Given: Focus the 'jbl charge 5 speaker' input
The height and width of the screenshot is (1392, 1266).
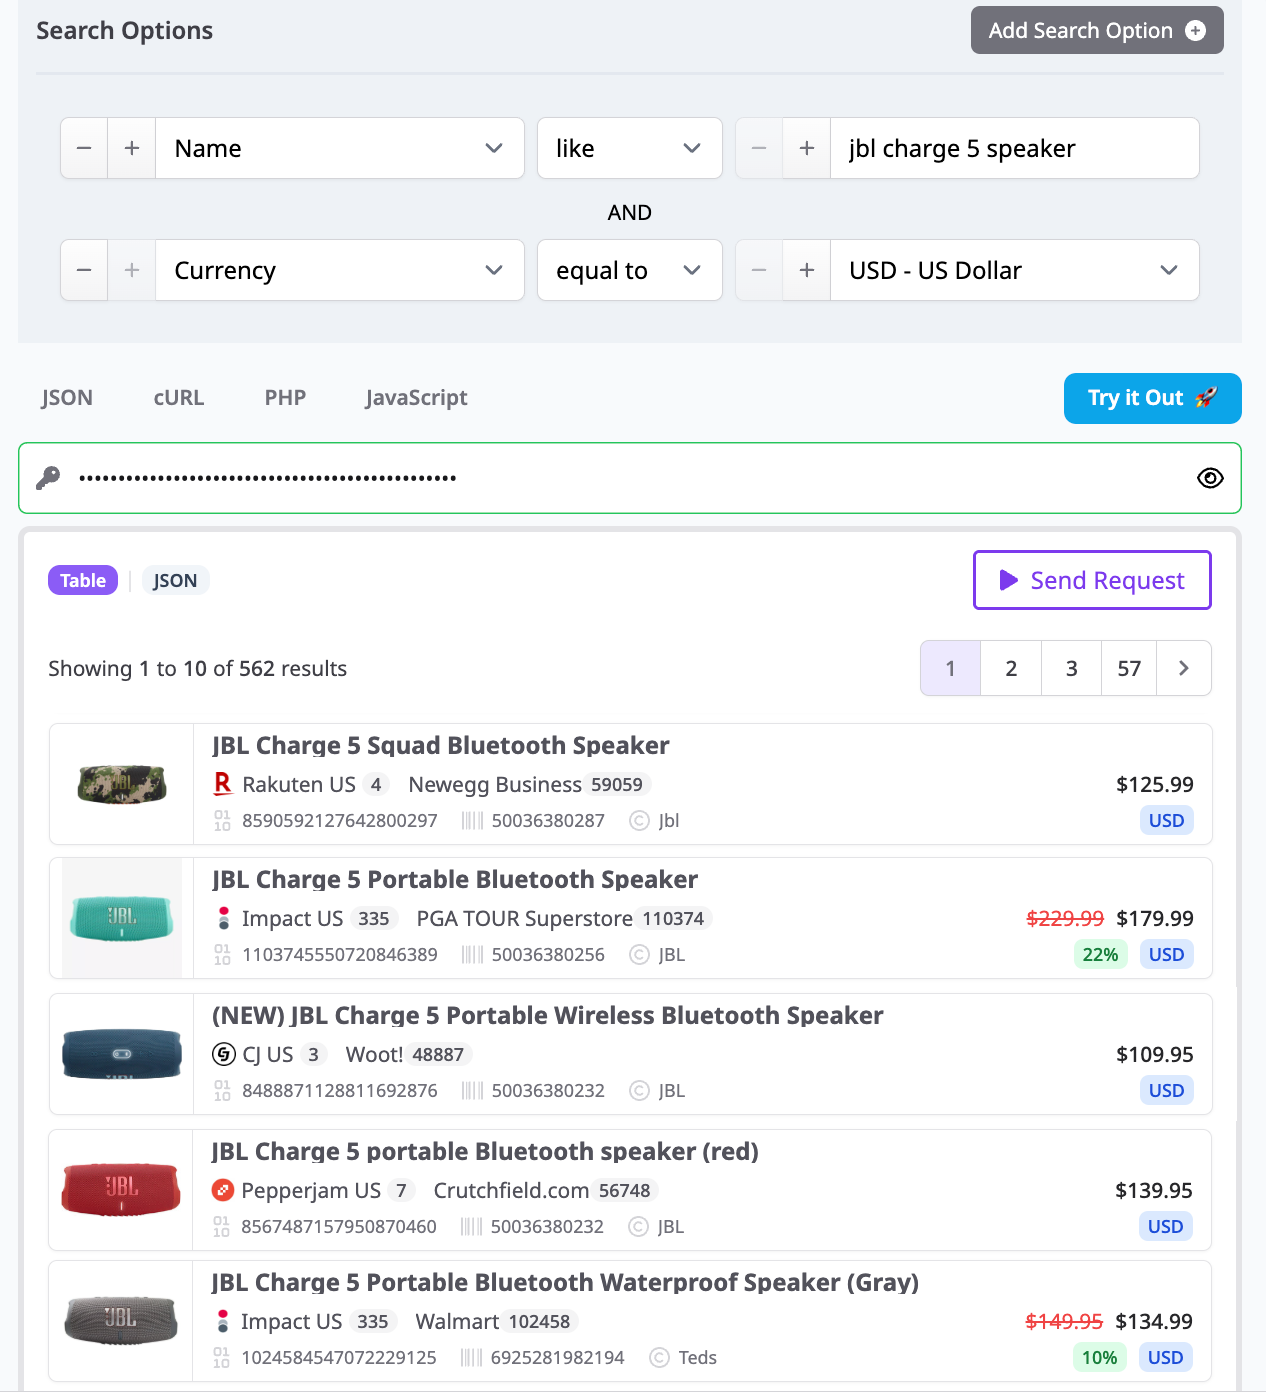Looking at the screenshot, I should (x=1015, y=148).
